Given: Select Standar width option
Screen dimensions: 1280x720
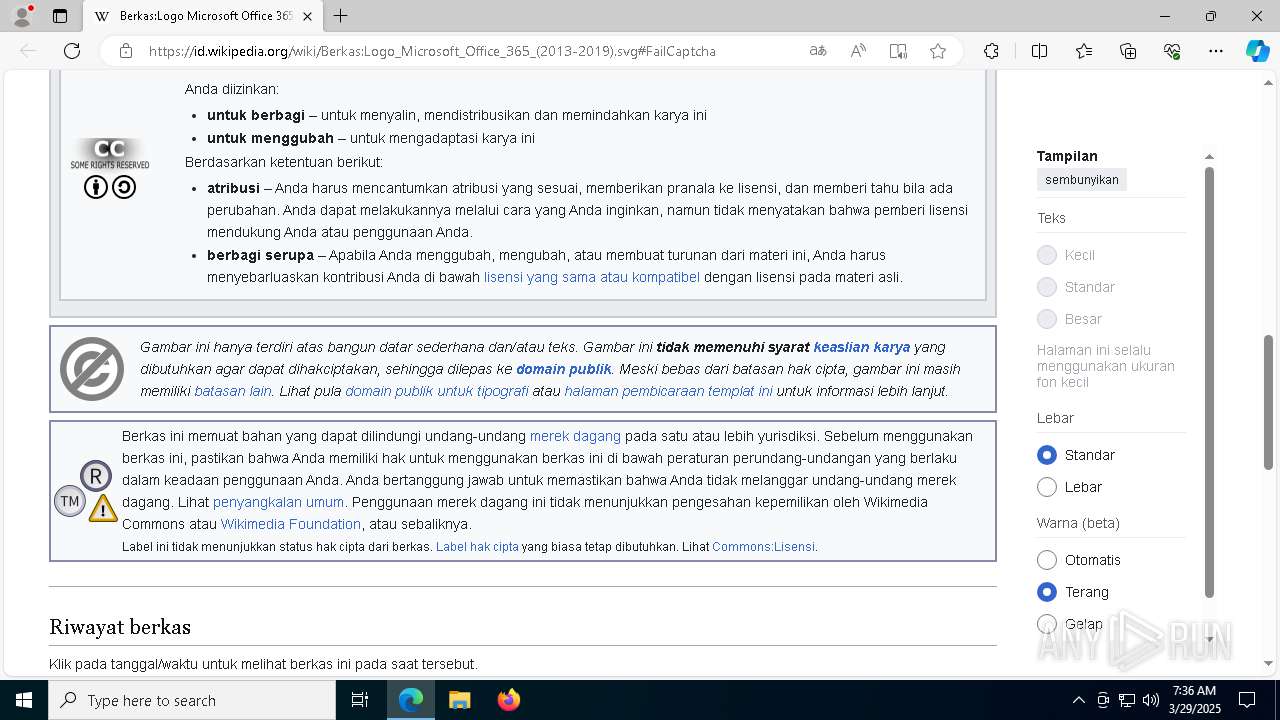Looking at the screenshot, I should click(1047, 455).
